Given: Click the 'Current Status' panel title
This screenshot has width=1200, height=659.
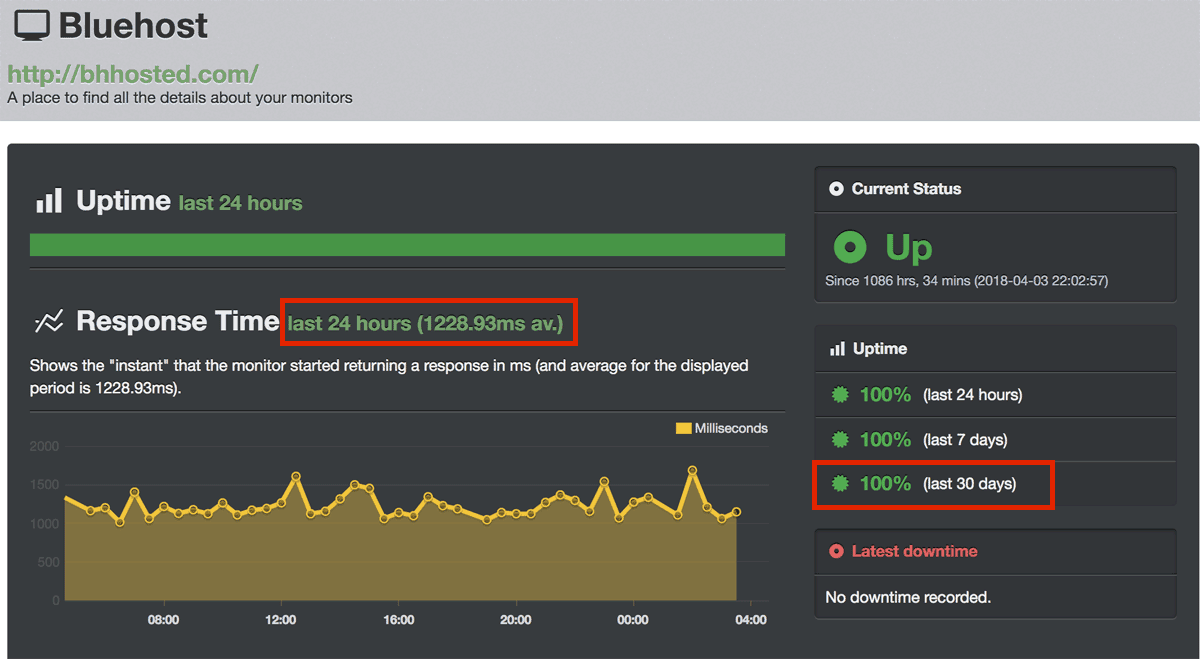Looking at the screenshot, I should (x=906, y=188).
